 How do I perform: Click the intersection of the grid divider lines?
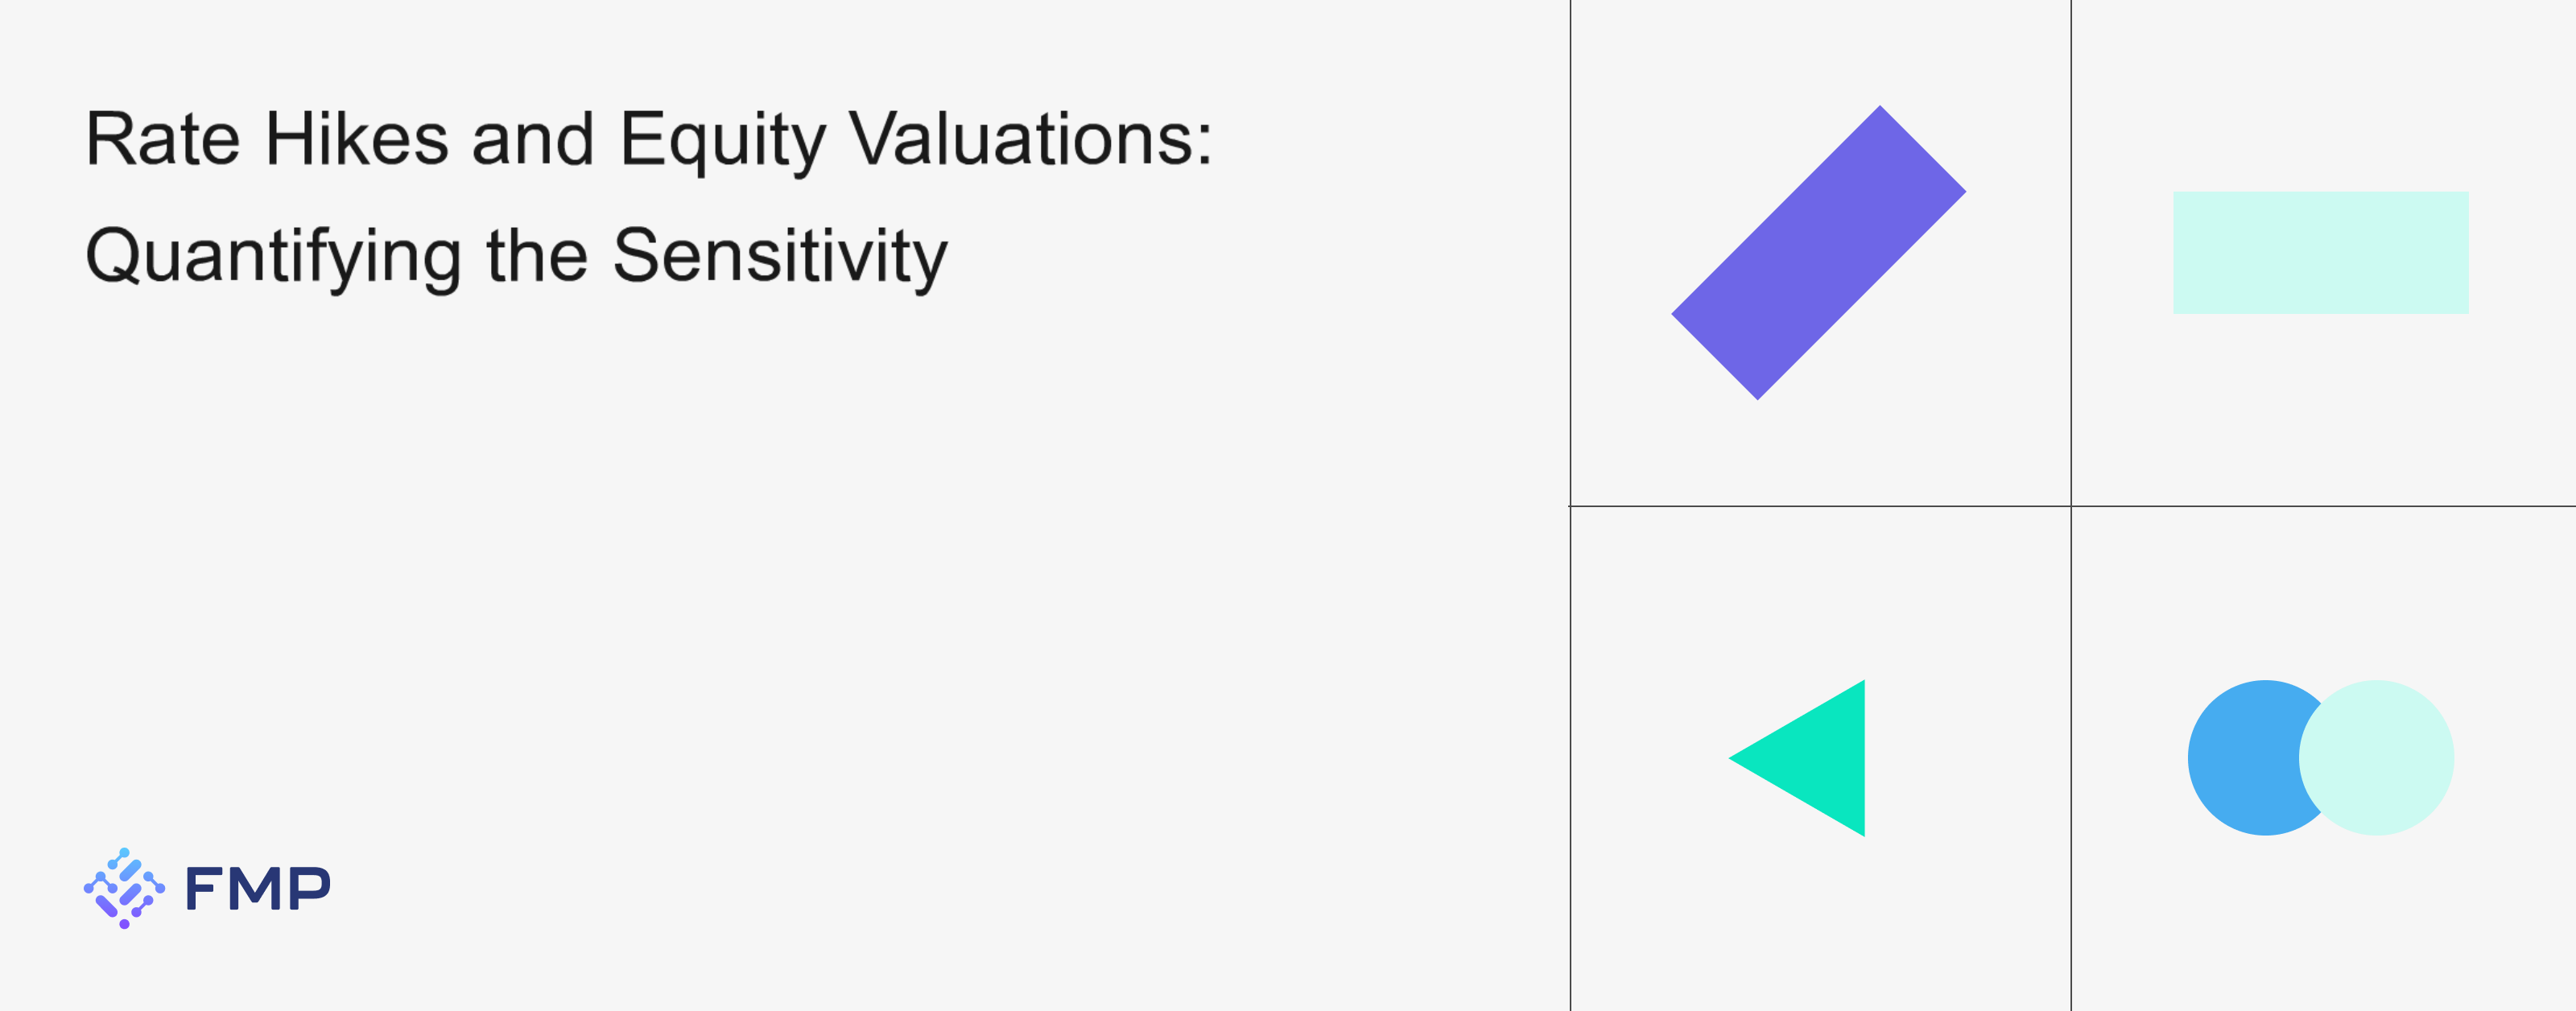pyautogui.click(x=2071, y=506)
